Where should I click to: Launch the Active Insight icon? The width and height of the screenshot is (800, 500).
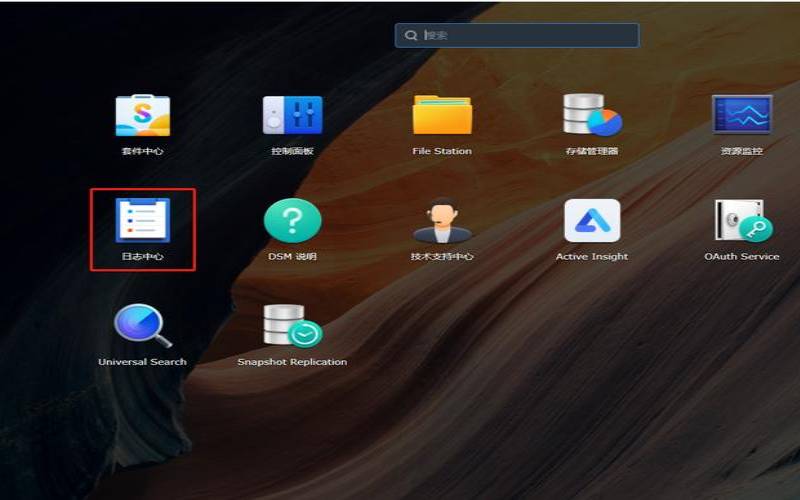(592, 220)
